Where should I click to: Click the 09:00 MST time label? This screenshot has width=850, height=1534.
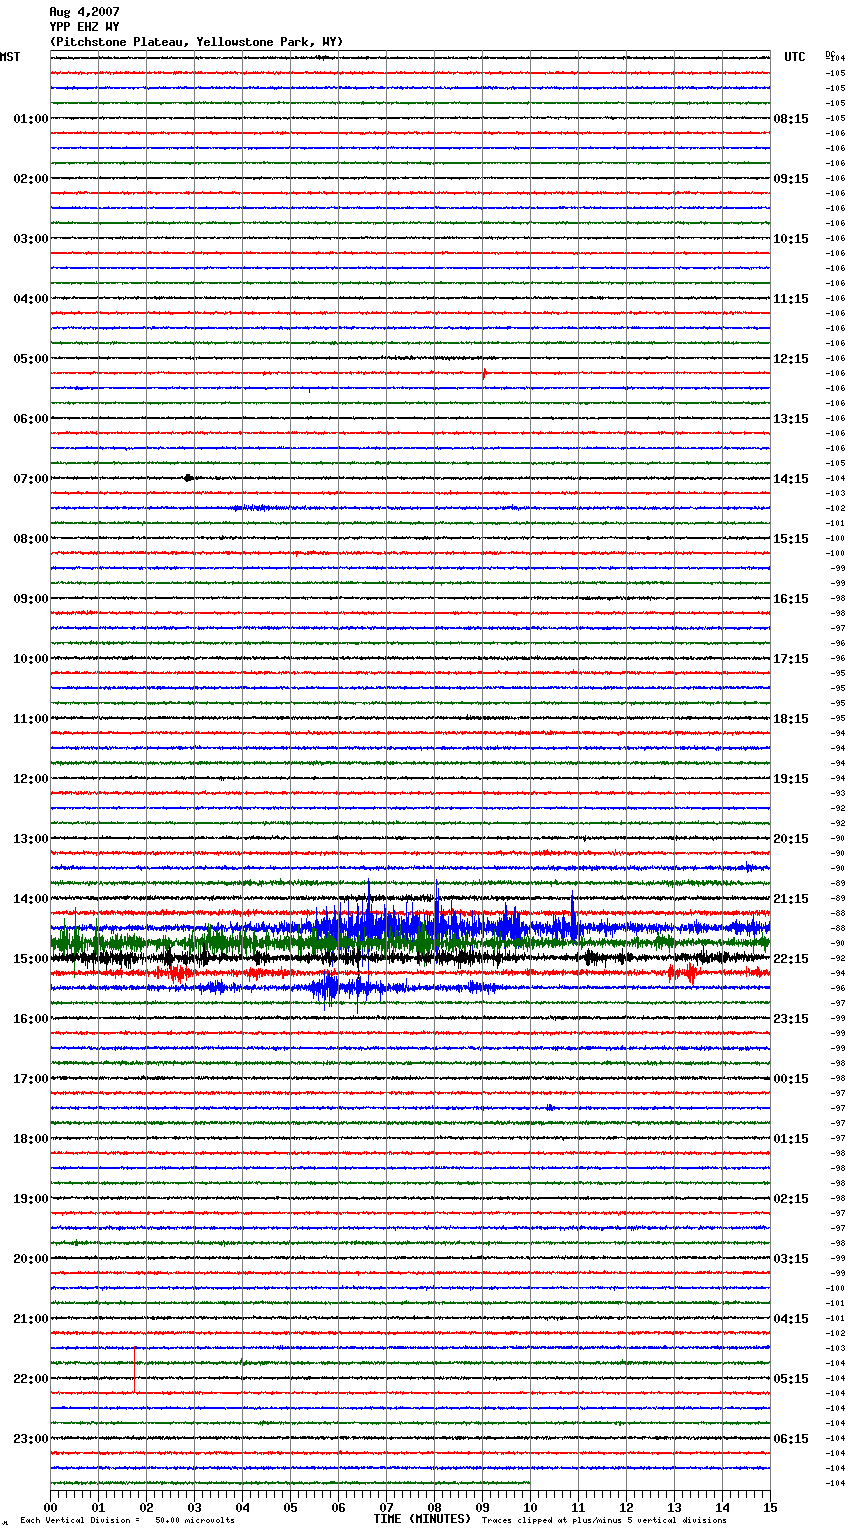pos(30,599)
